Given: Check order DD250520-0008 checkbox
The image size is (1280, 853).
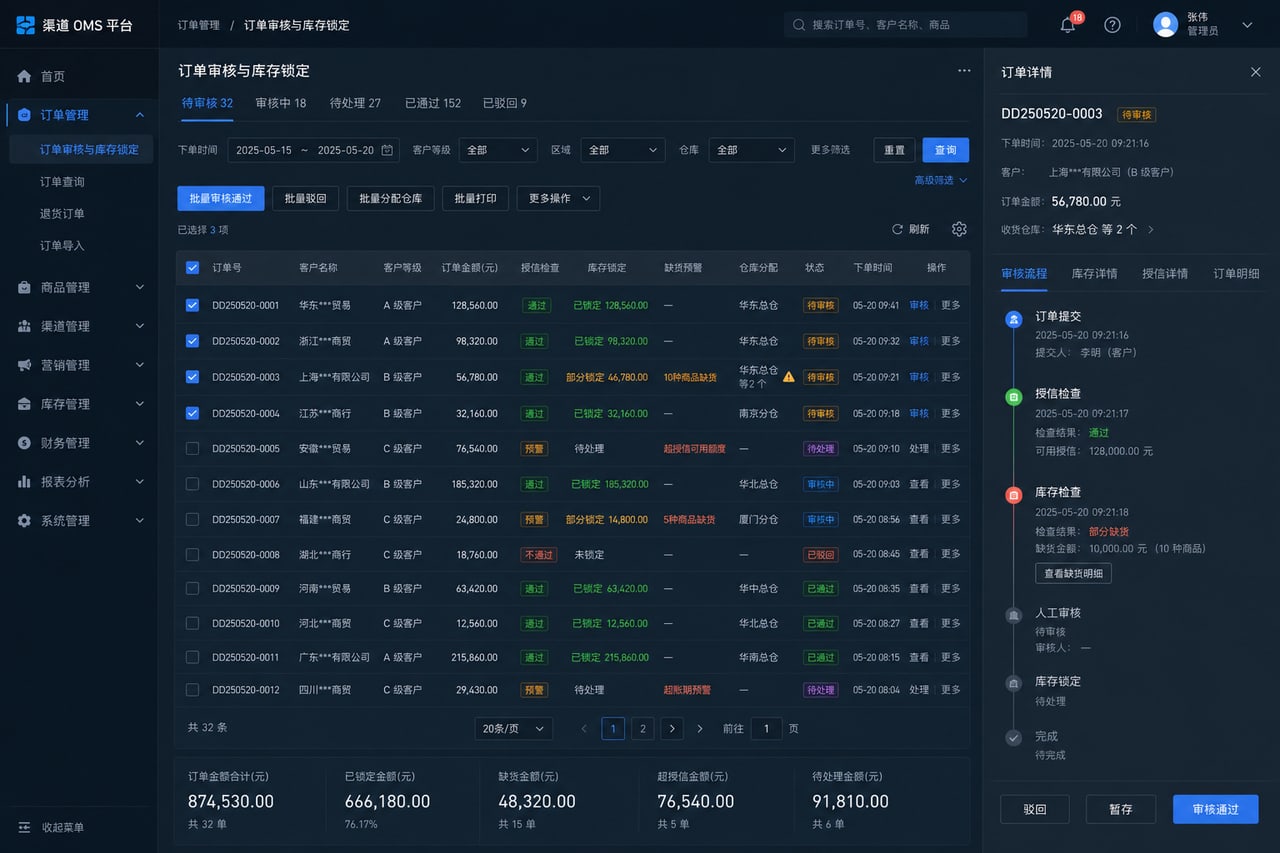Looking at the screenshot, I should (x=192, y=554).
